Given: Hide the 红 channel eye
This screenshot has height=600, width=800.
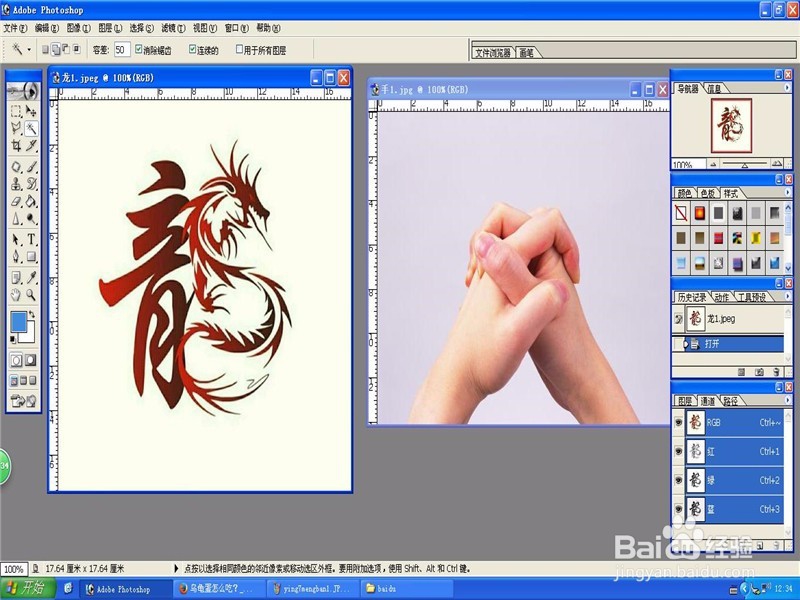Looking at the screenshot, I should 678,452.
